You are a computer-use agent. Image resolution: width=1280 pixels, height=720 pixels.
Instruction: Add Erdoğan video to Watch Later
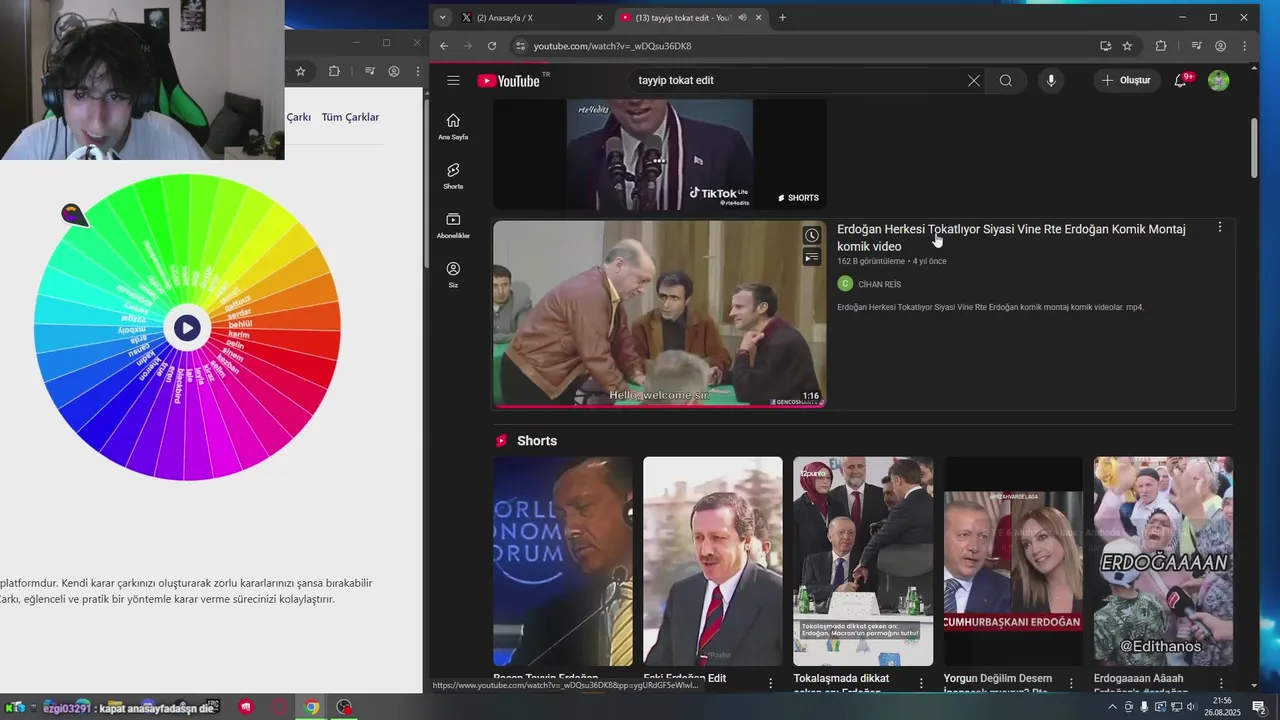point(812,236)
